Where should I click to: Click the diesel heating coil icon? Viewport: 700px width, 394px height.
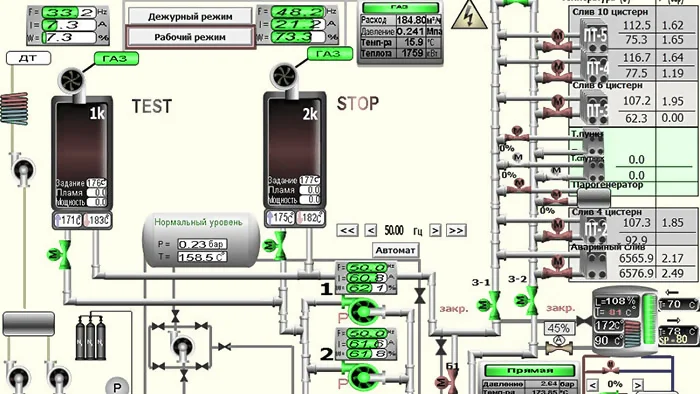(14, 108)
